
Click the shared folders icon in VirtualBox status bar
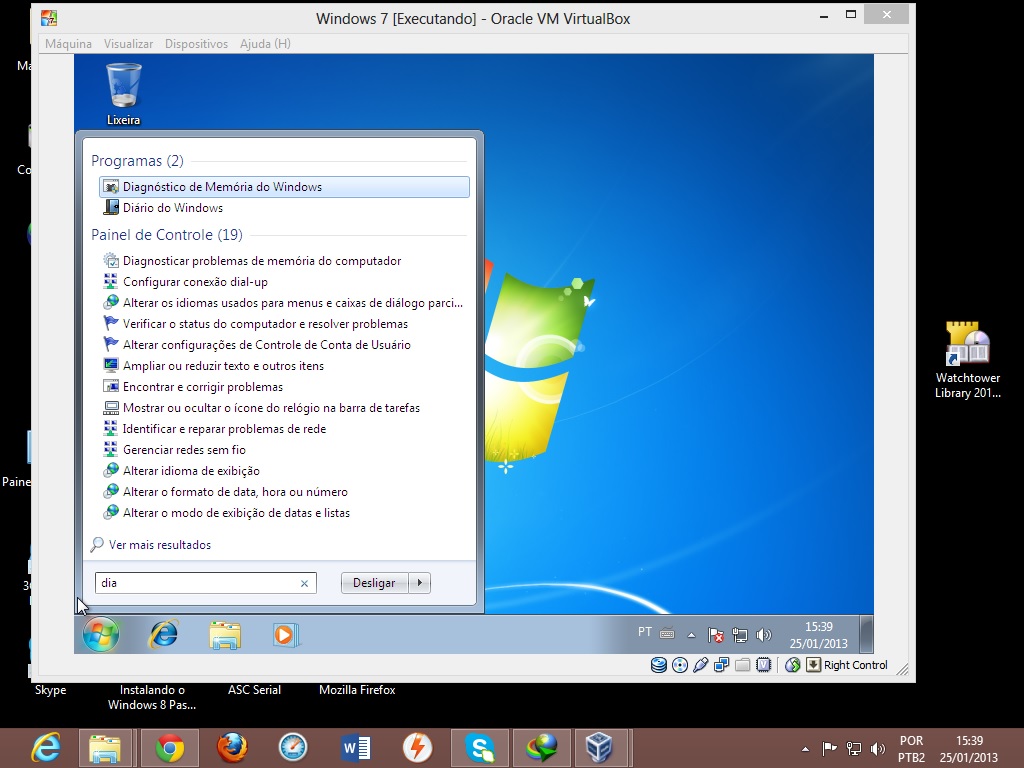point(743,665)
